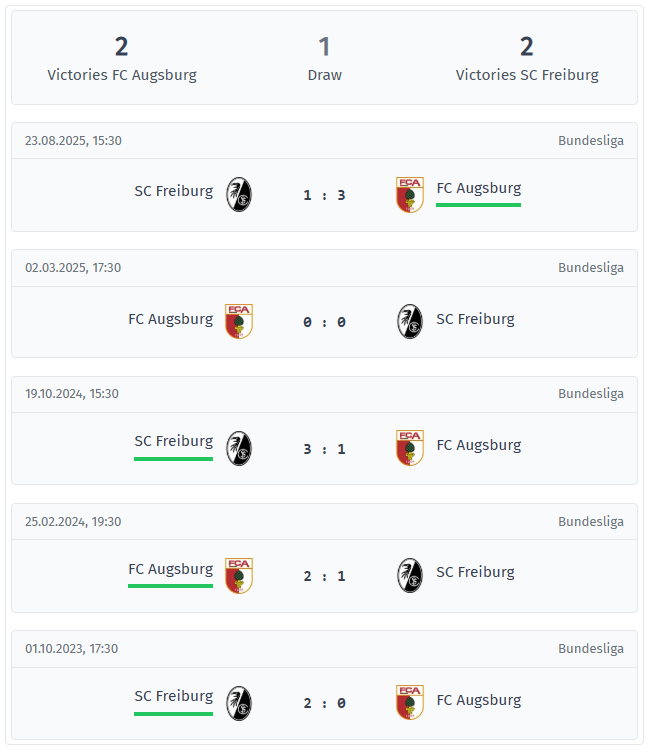Open the 1 : 3 match score
The width and height of the screenshot is (649, 752).
[x=324, y=195]
